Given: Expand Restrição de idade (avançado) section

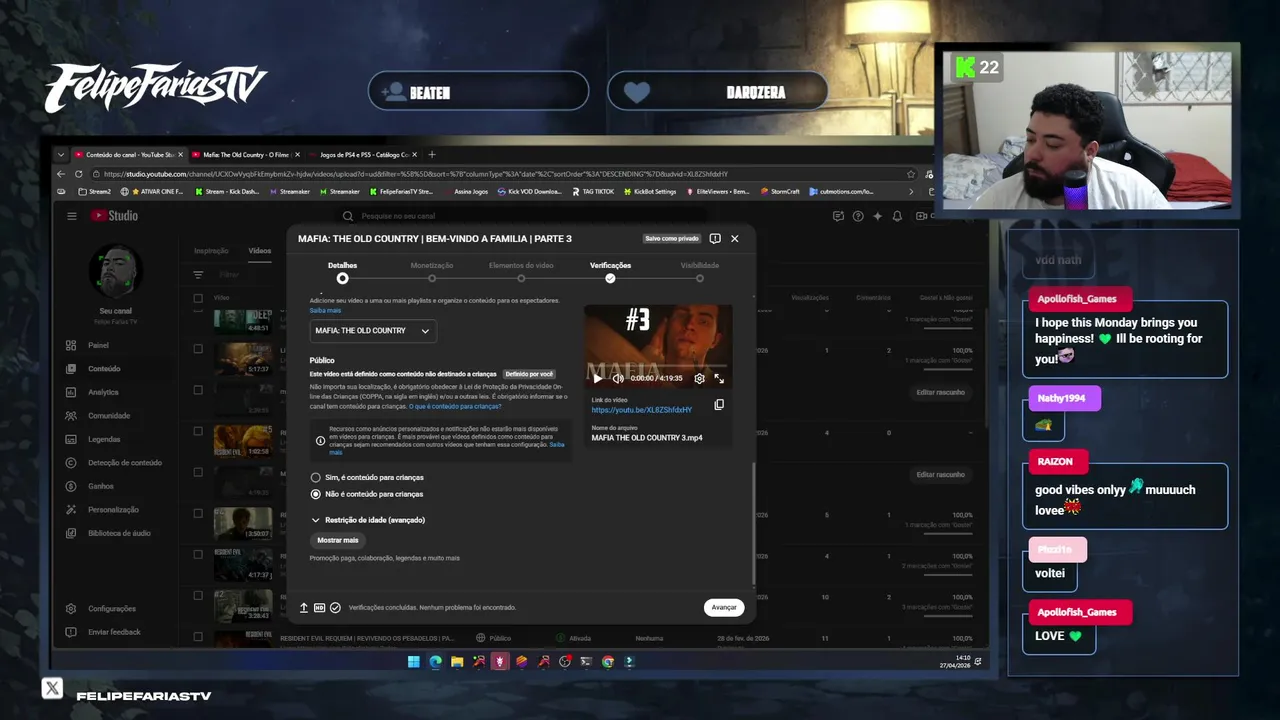Looking at the screenshot, I should (368, 520).
